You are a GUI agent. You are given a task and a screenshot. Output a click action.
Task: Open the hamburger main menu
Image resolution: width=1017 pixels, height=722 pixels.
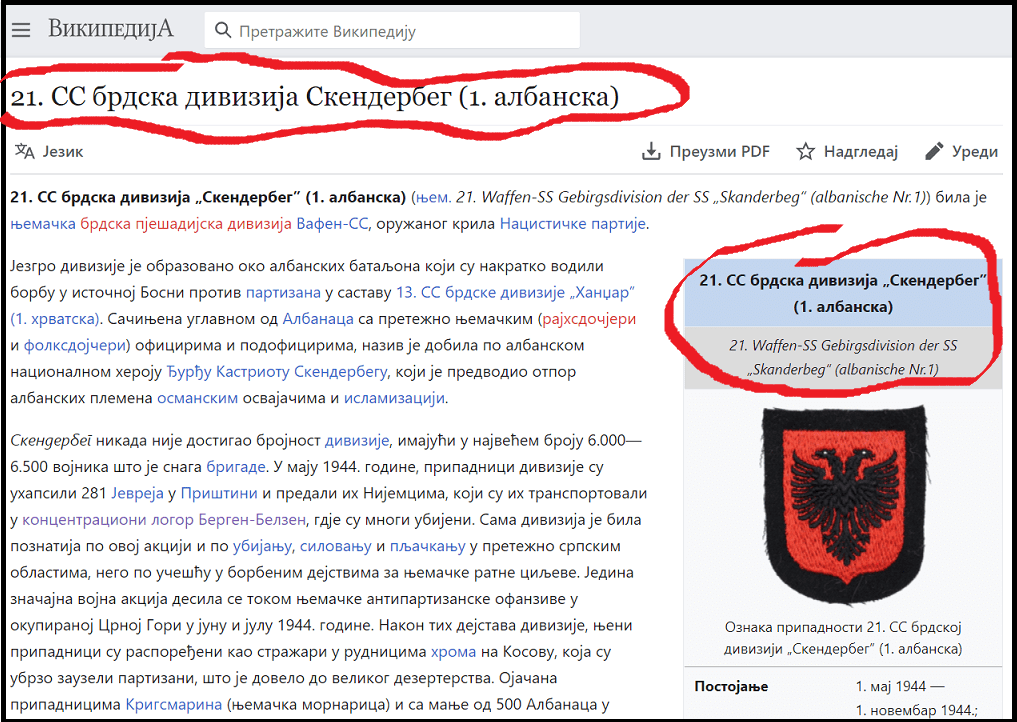pos(21,30)
